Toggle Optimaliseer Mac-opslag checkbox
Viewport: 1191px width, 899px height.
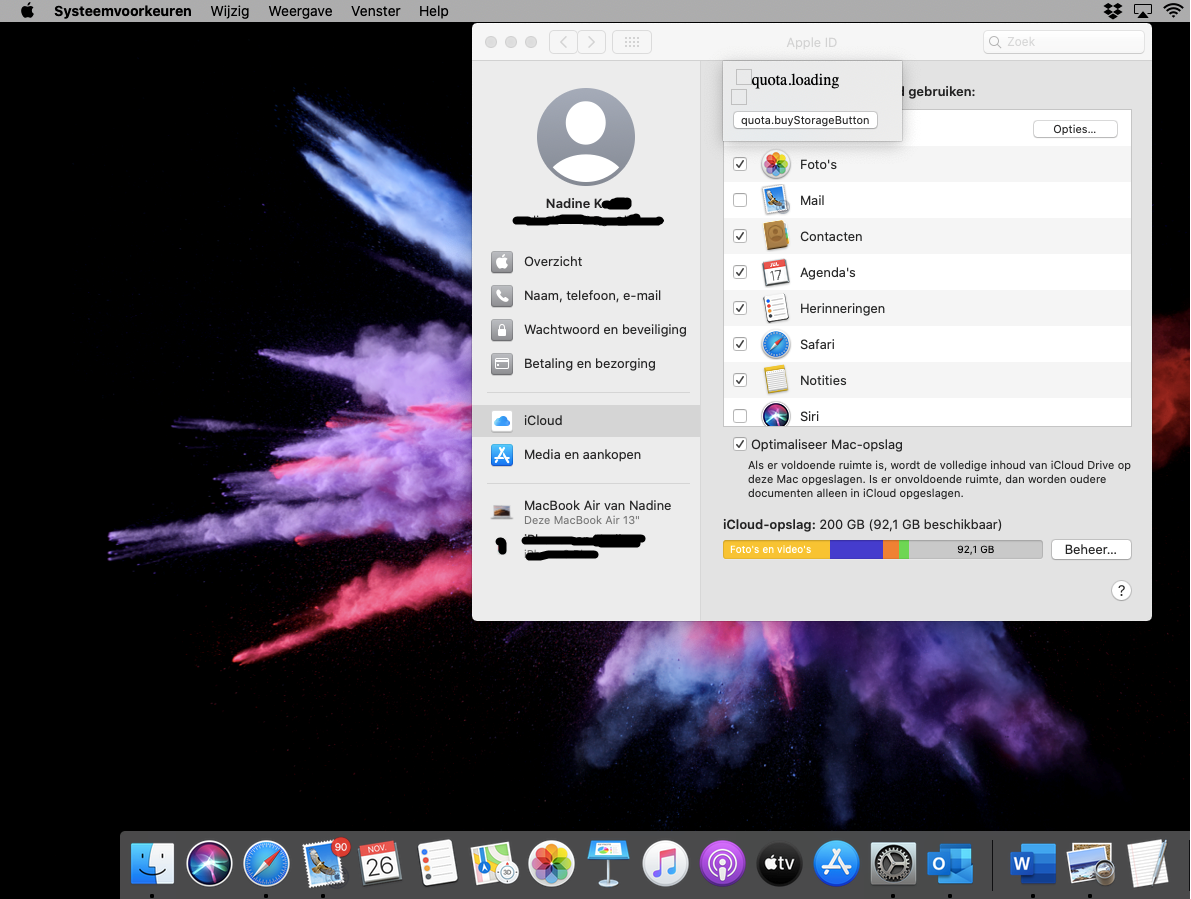740,444
